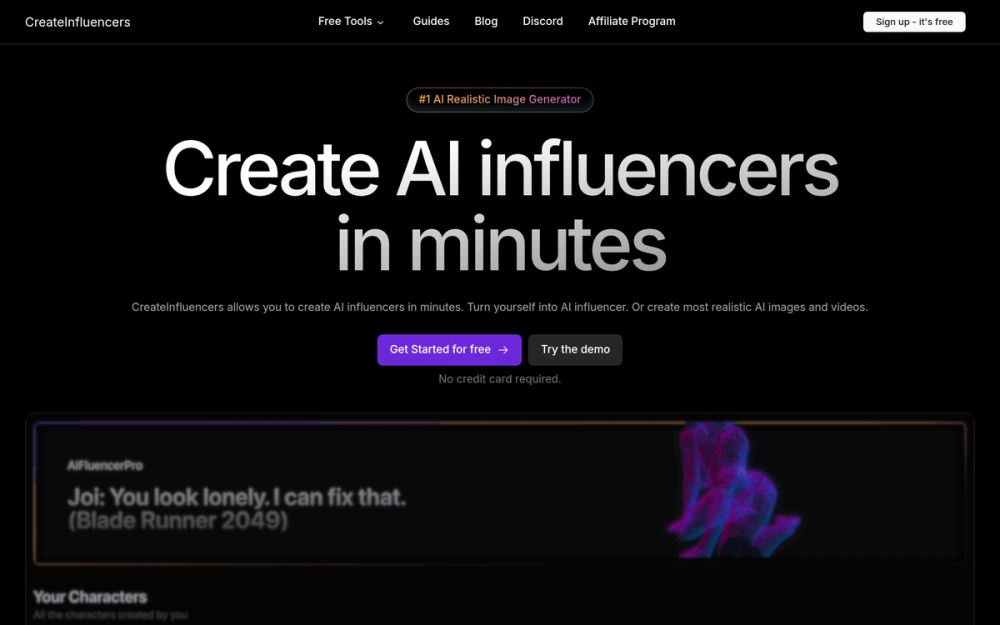The width and height of the screenshot is (1000, 625).
Task: Go to the Blog link
Action: (x=486, y=22)
